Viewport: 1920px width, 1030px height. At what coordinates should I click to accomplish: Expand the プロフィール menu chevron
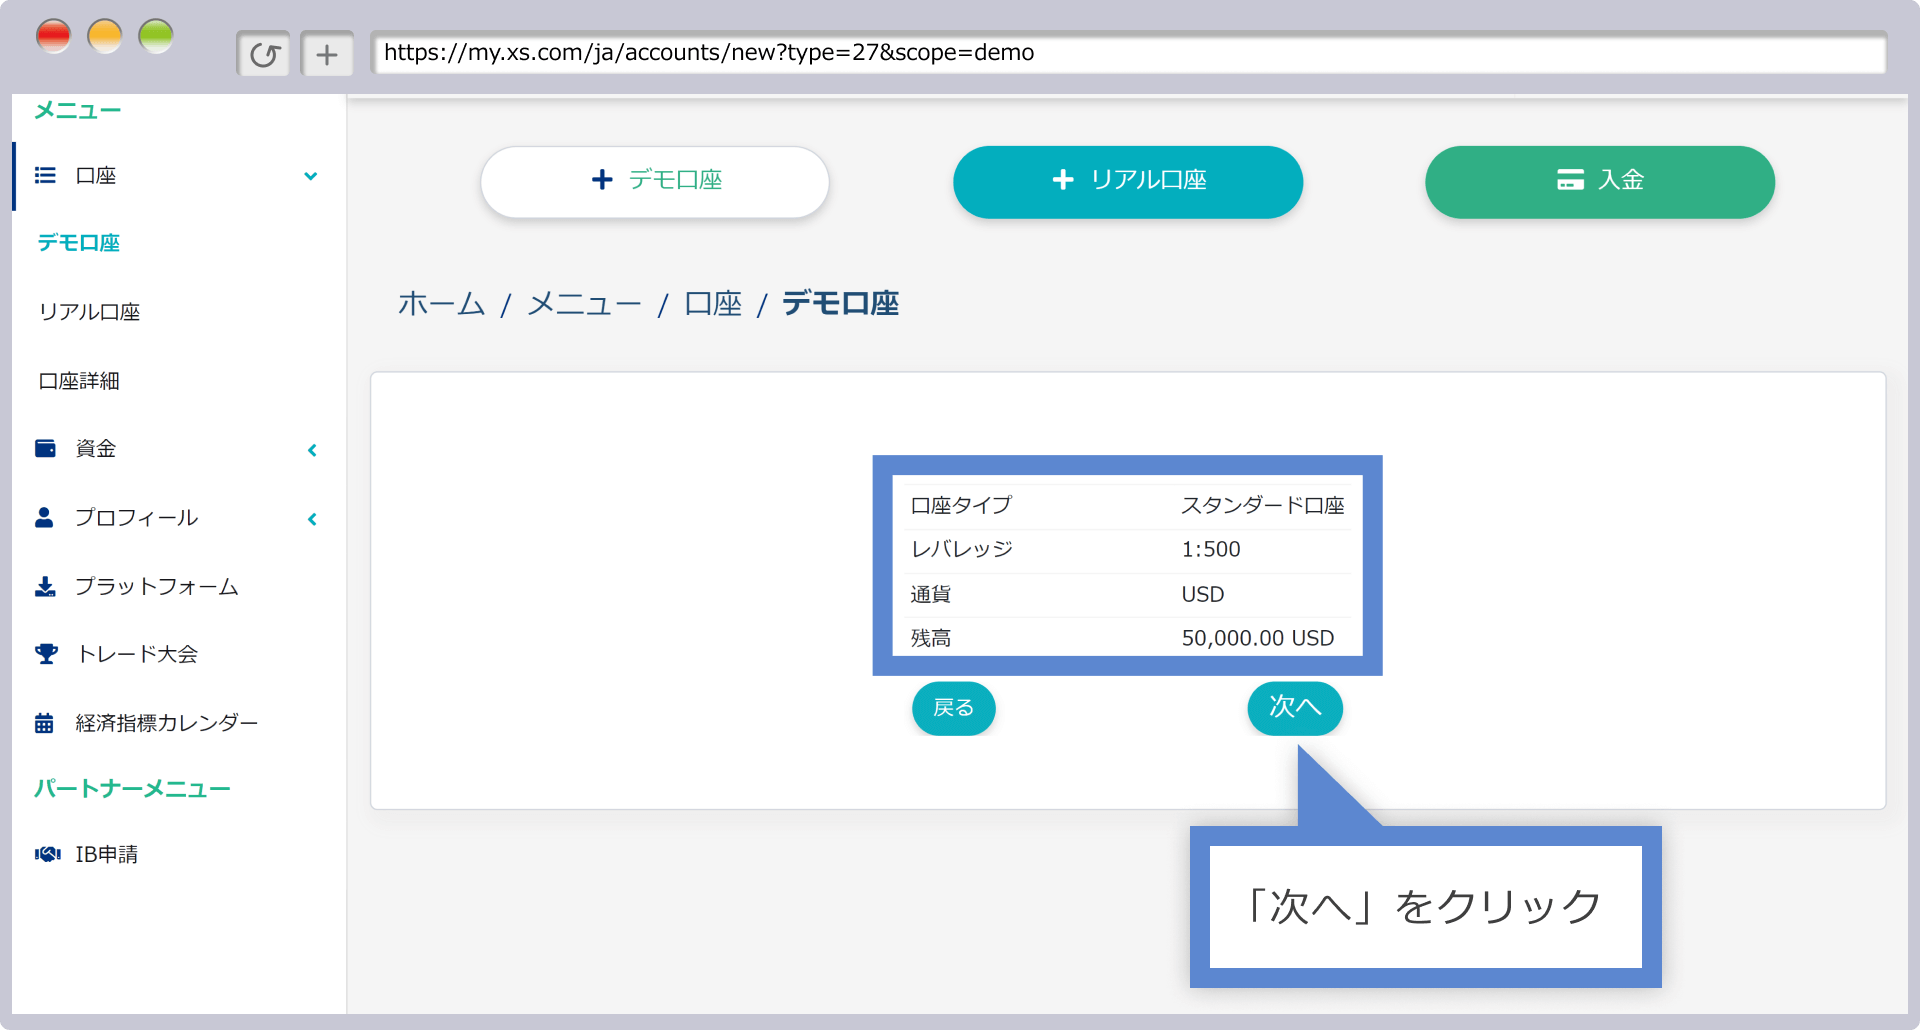pyautogui.click(x=312, y=519)
